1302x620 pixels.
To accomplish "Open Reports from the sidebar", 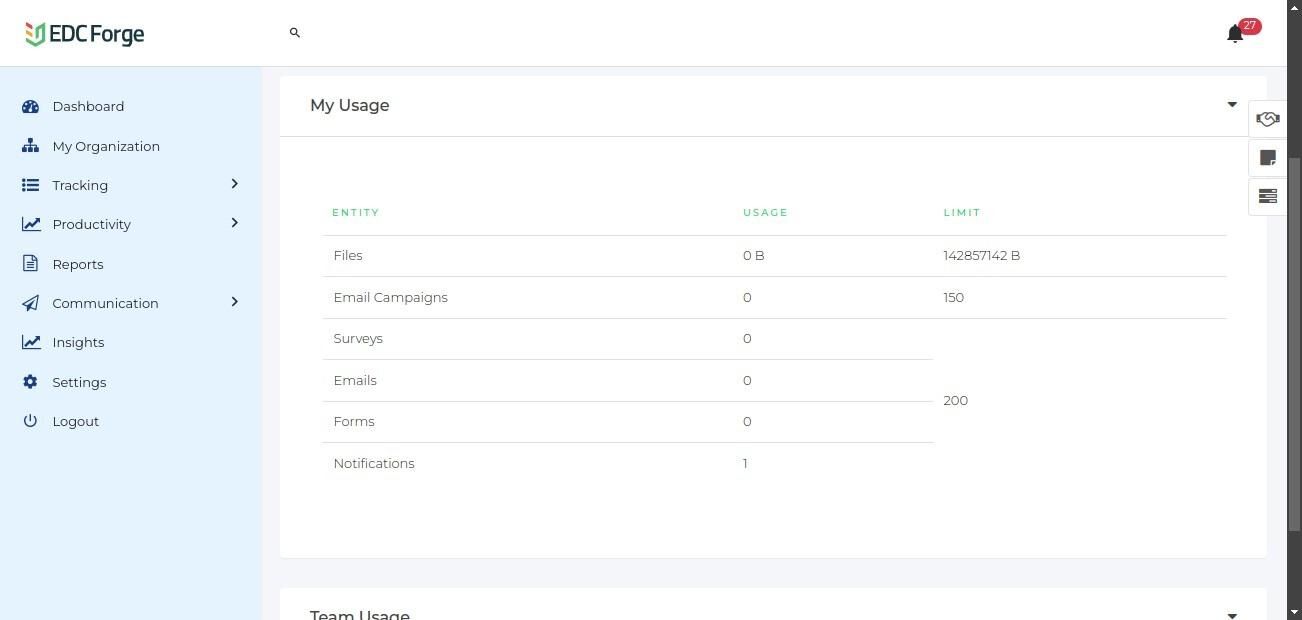I will [78, 264].
